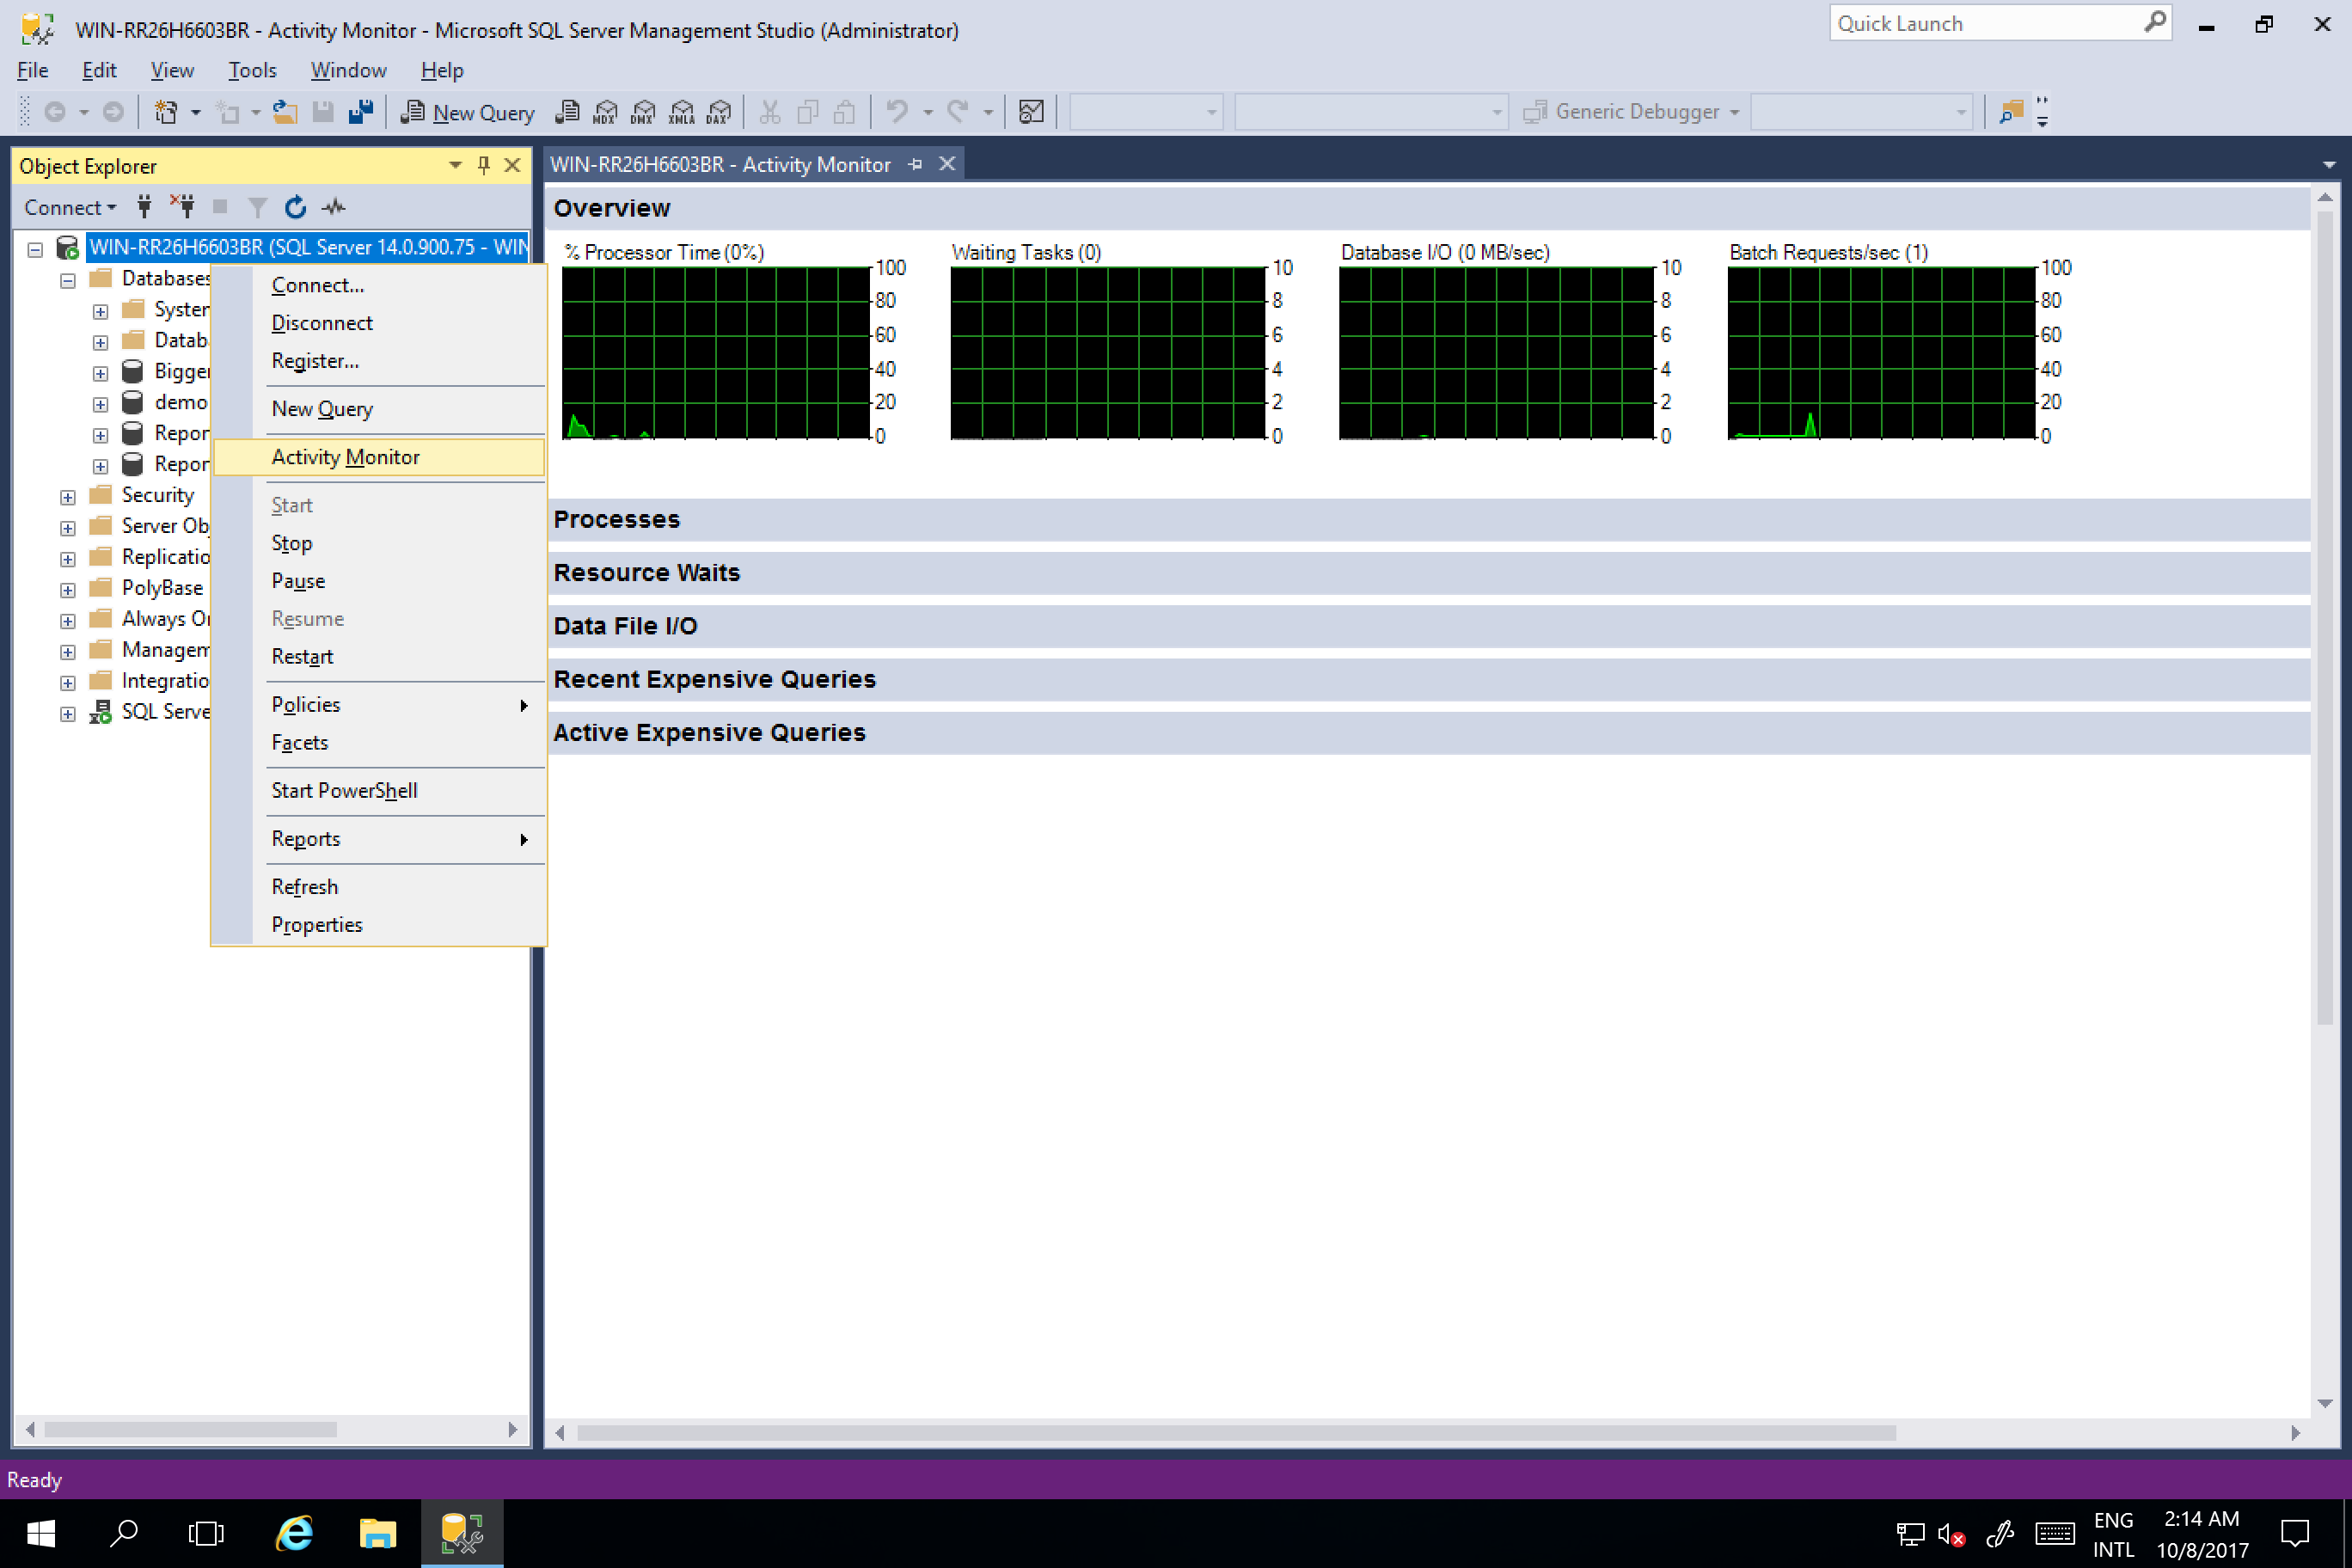Open the Generic Debugger dropdown
2352x1568 pixels.
[x=1734, y=112]
